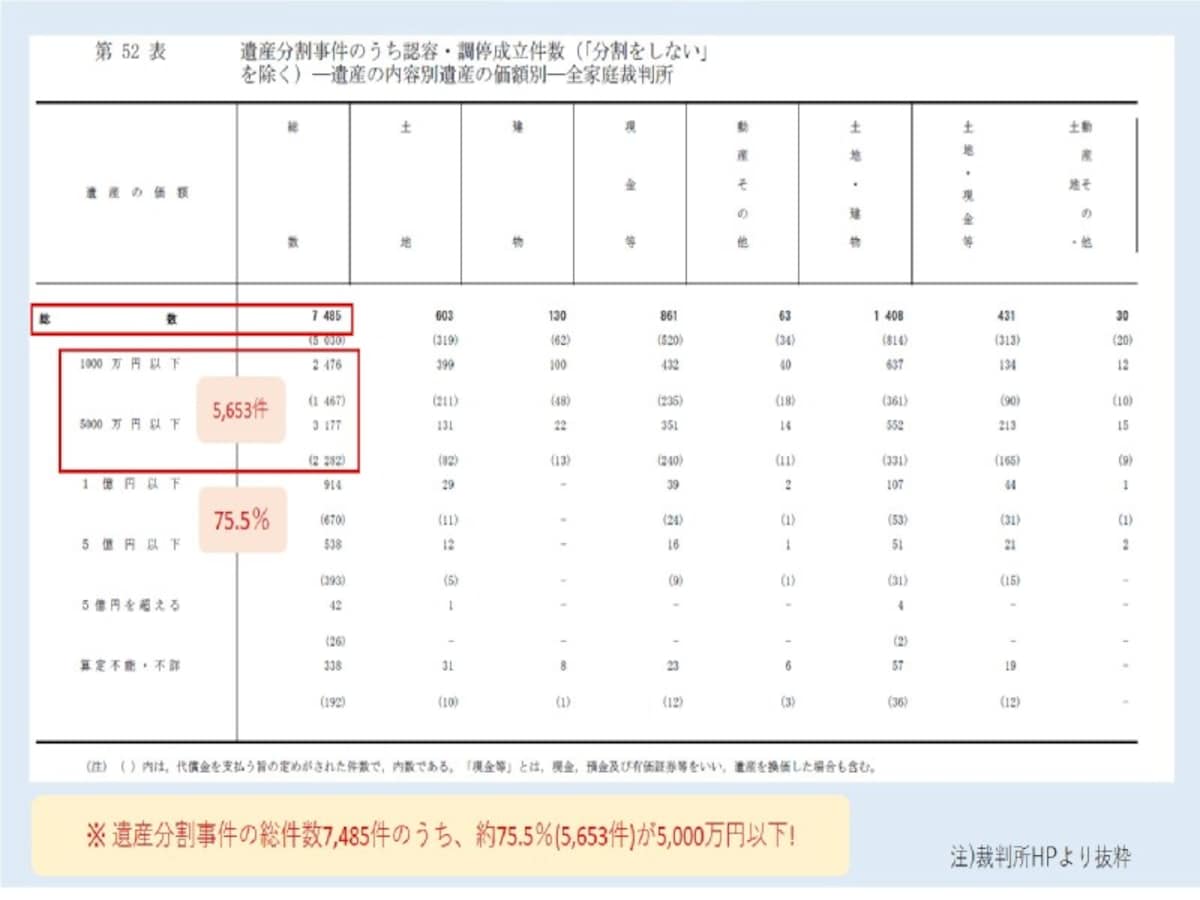Select the footnote line beginning with (注)
The image size is (1200, 900).
coord(482,767)
